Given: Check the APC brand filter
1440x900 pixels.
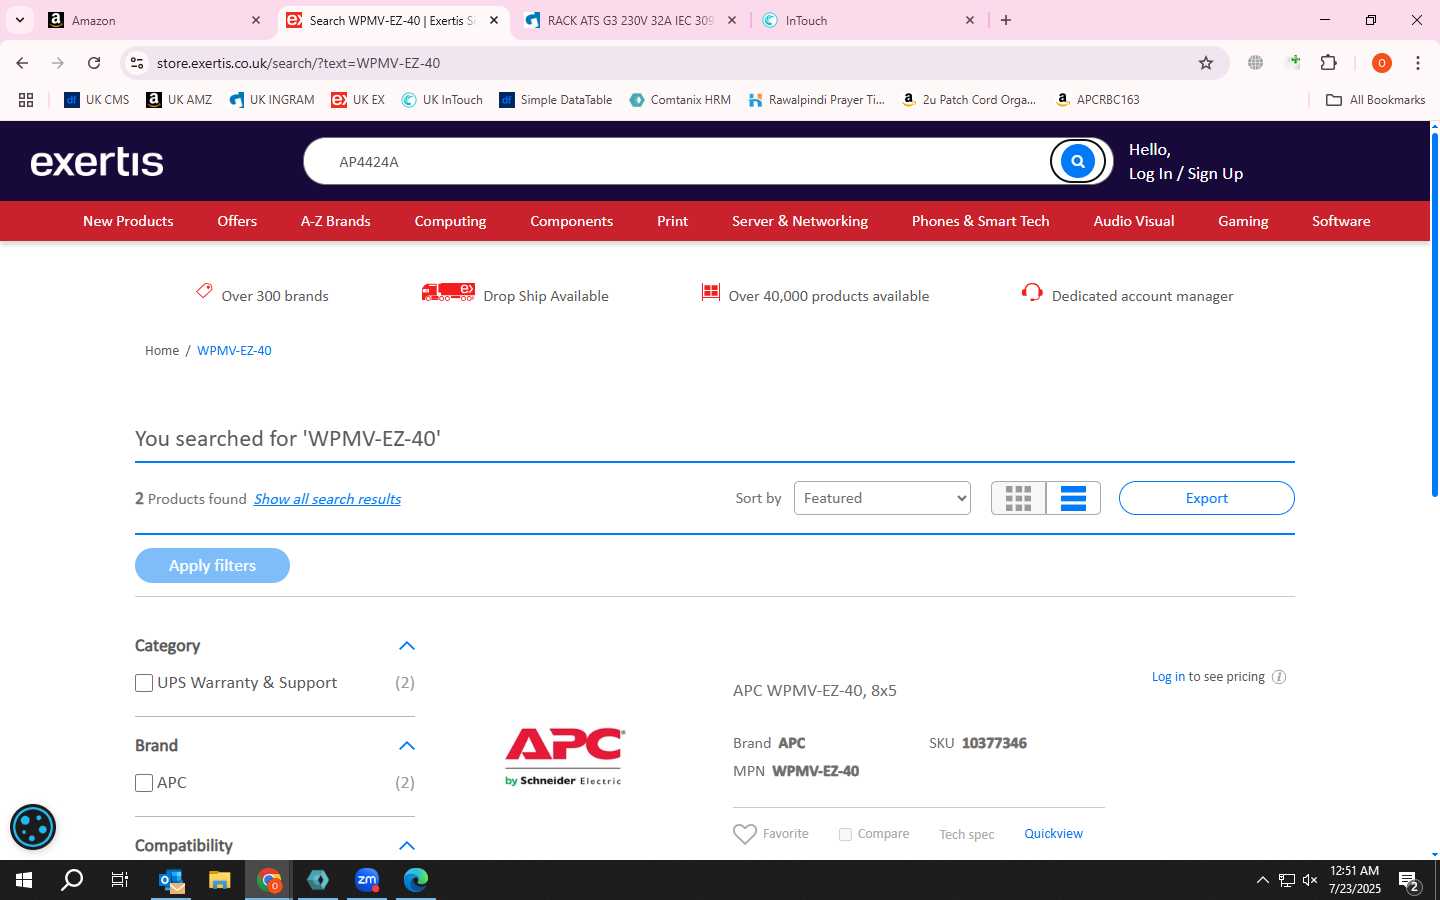Looking at the screenshot, I should pos(144,783).
